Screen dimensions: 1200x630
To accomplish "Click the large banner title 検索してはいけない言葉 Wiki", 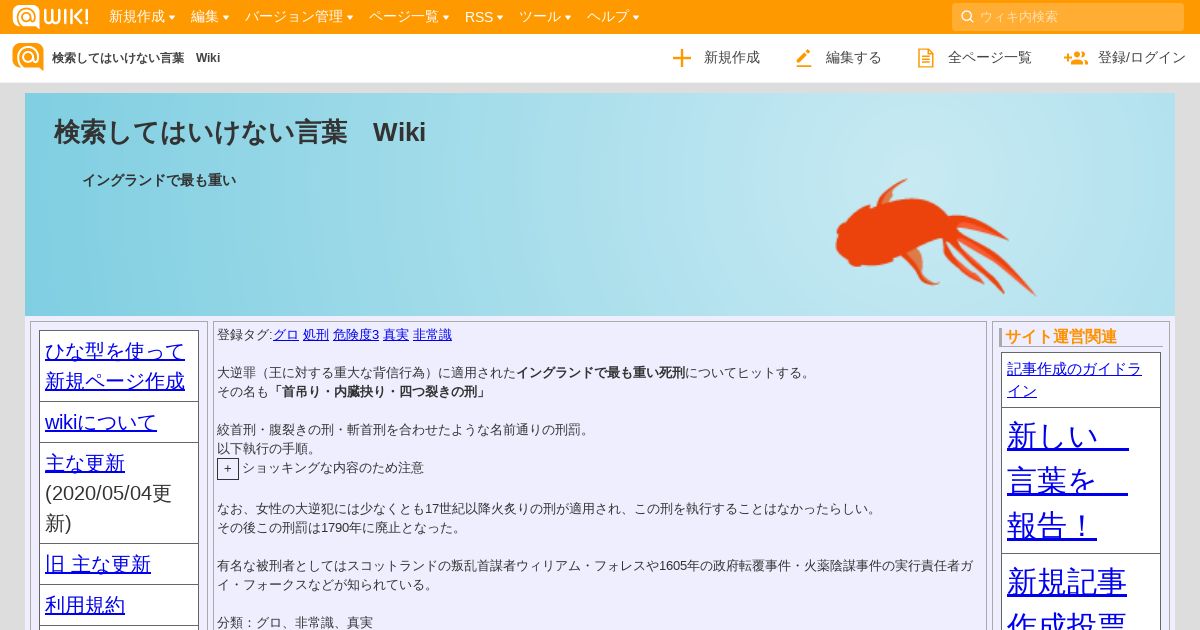I will pos(240,132).
